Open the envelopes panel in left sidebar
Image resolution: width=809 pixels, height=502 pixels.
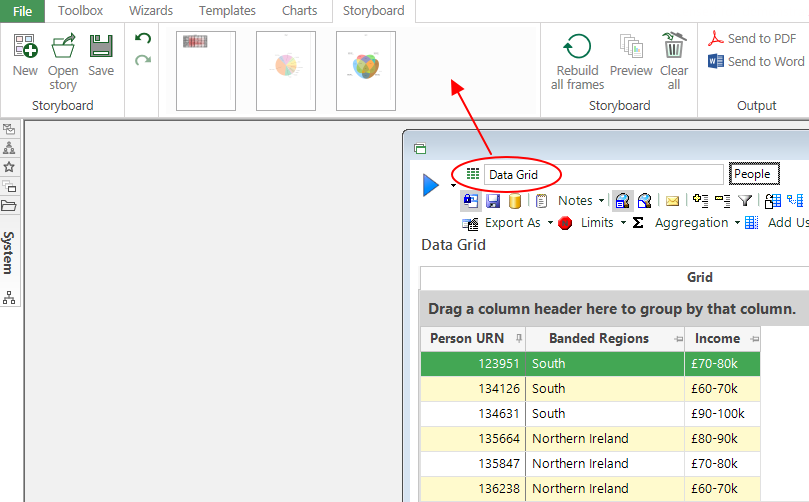point(9,129)
